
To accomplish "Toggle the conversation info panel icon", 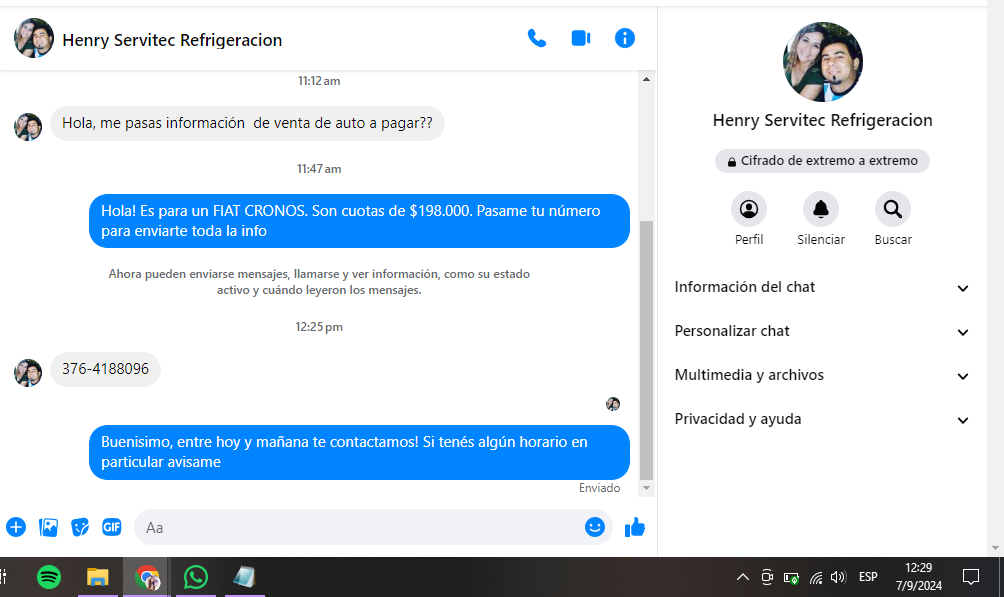I will [625, 39].
